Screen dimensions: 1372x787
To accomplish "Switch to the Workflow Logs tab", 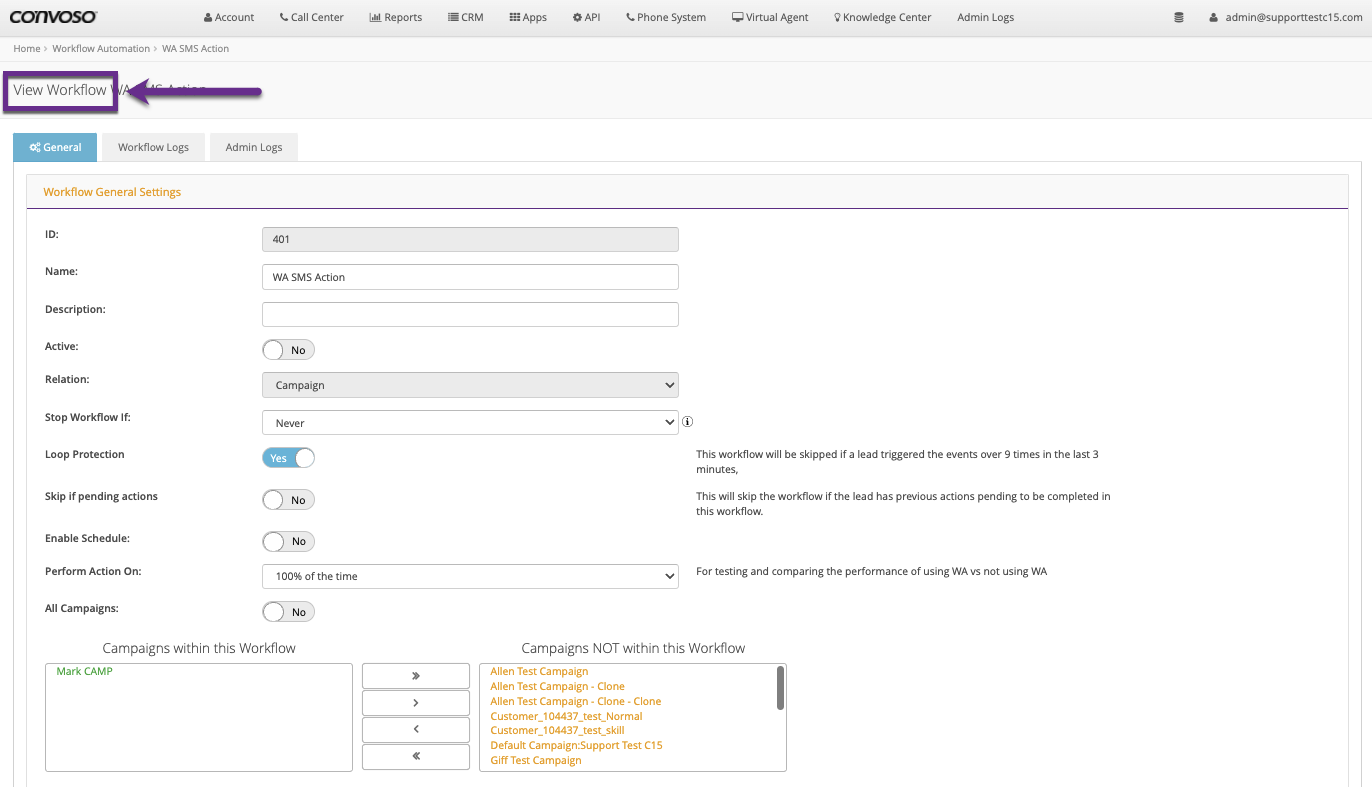I will point(153,147).
